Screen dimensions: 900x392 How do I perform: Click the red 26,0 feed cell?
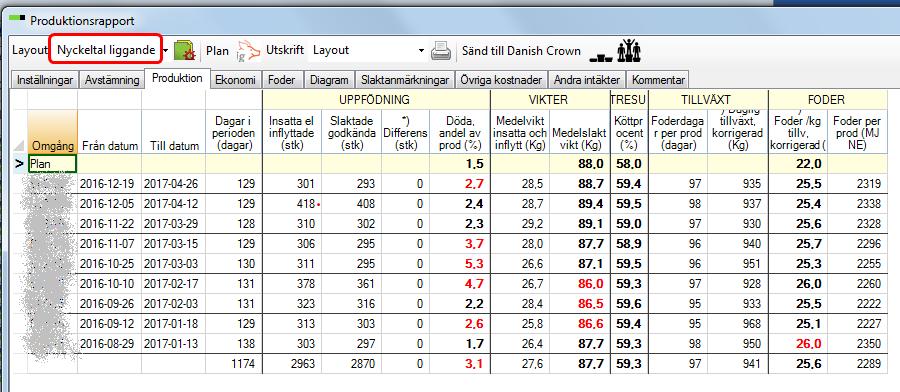click(798, 343)
